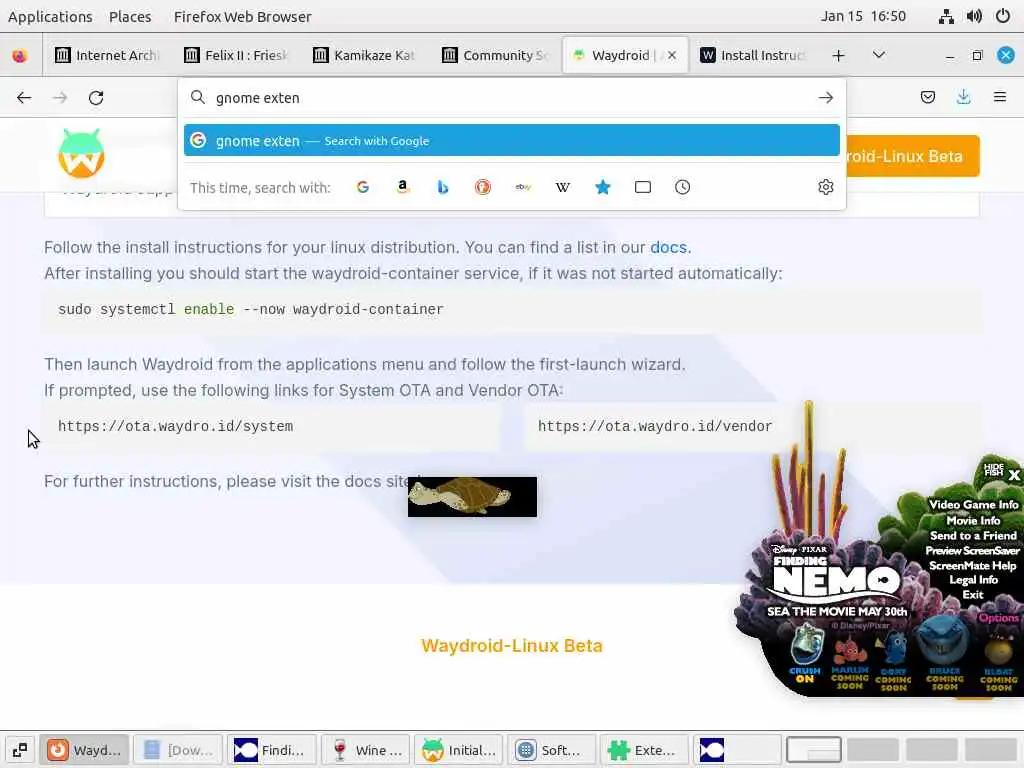Switch to Wine taskbar window
The height and width of the screenshot is (768, 1024).
pyautogui.click(x=366, y=750)
